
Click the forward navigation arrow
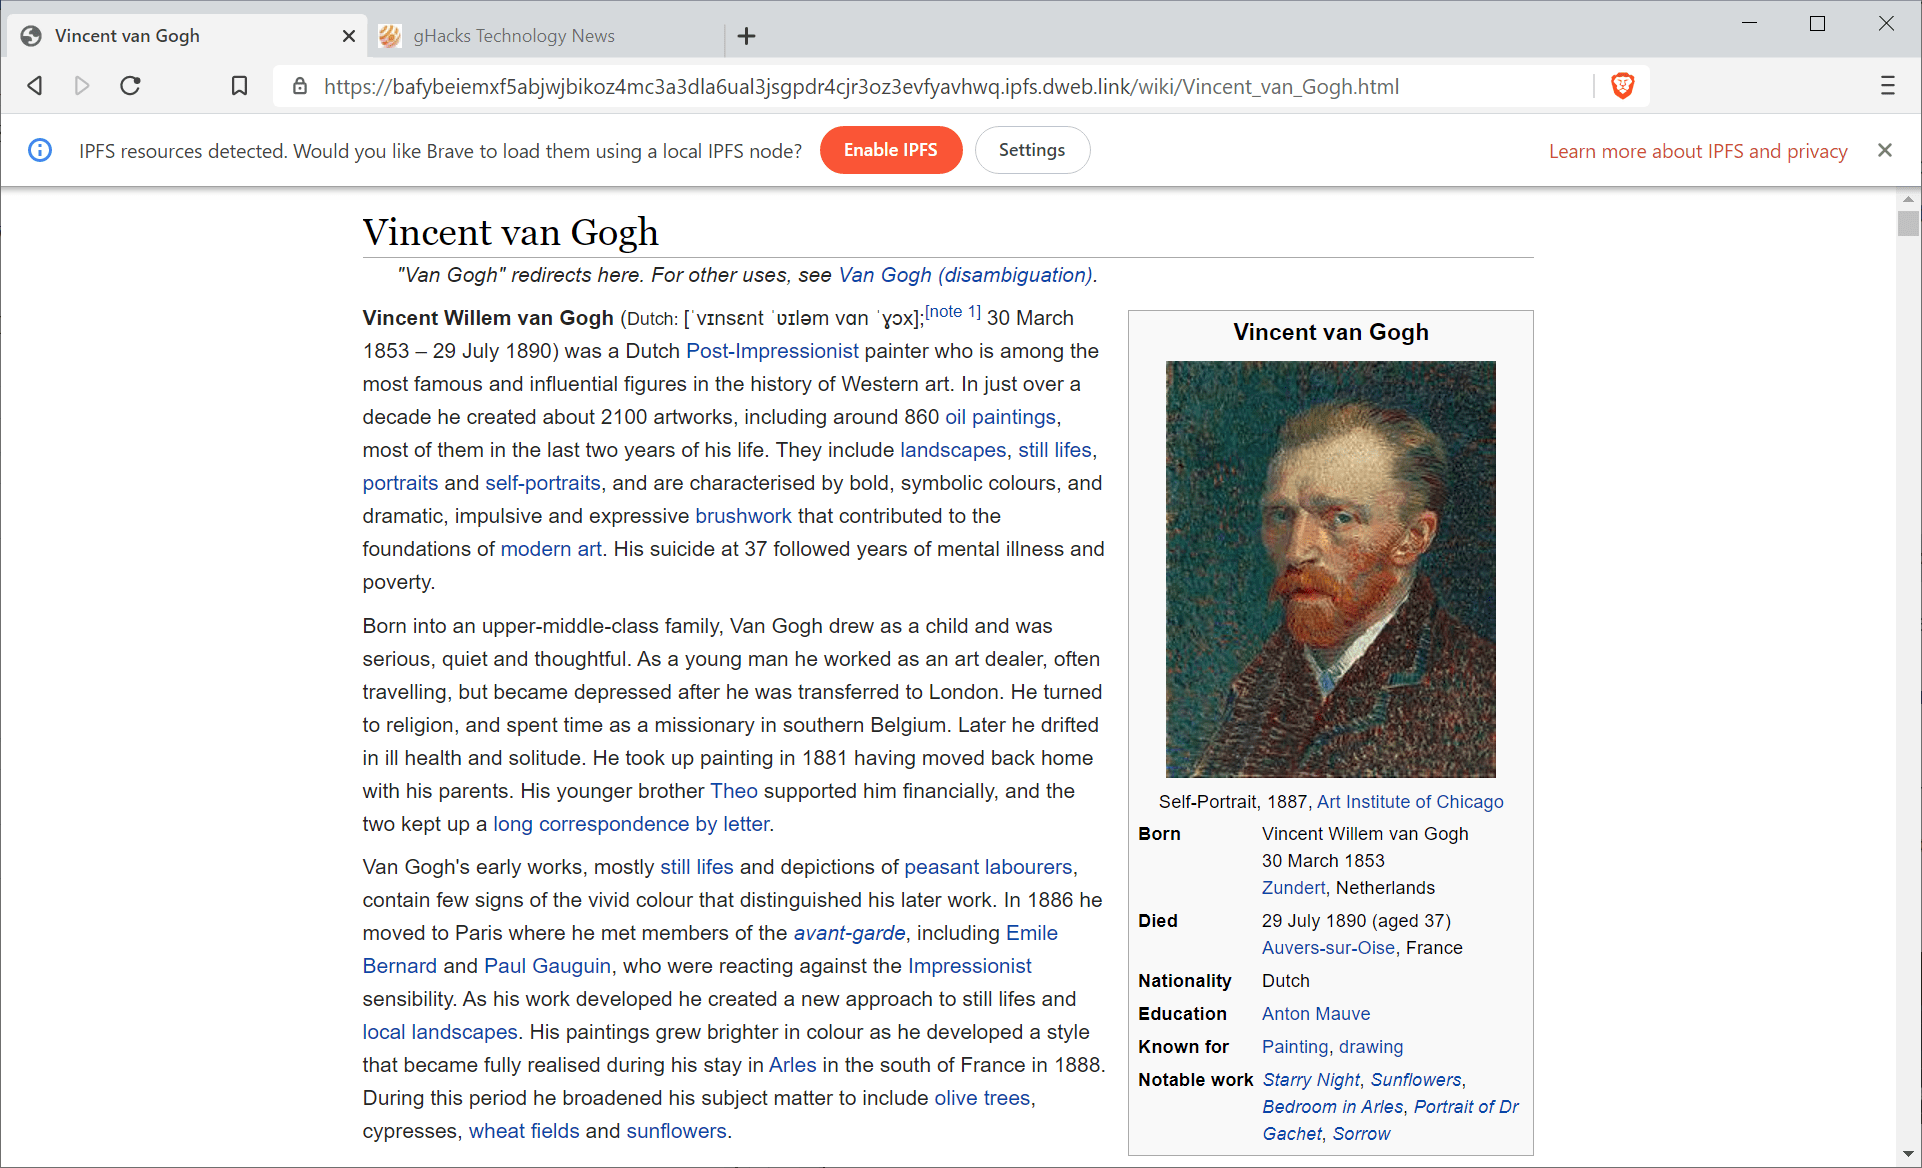point(82,86)
